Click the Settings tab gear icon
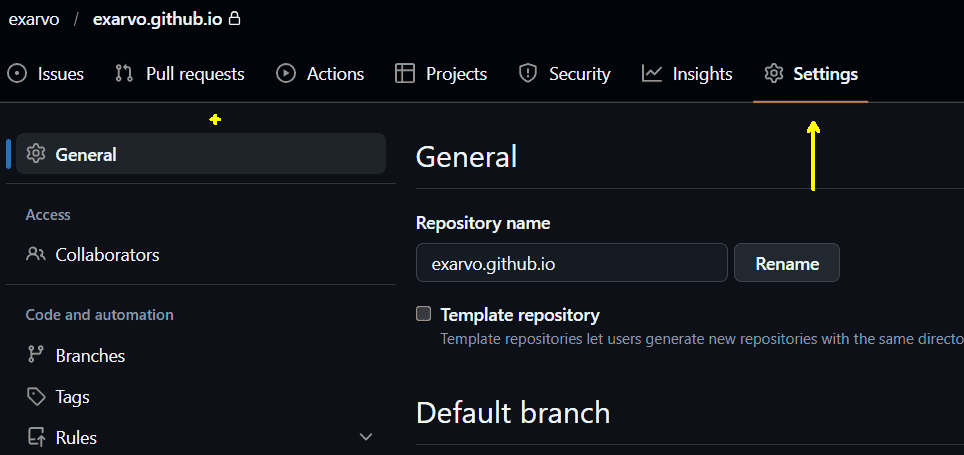This screenshot has width=964, height=455. point(773,74)
